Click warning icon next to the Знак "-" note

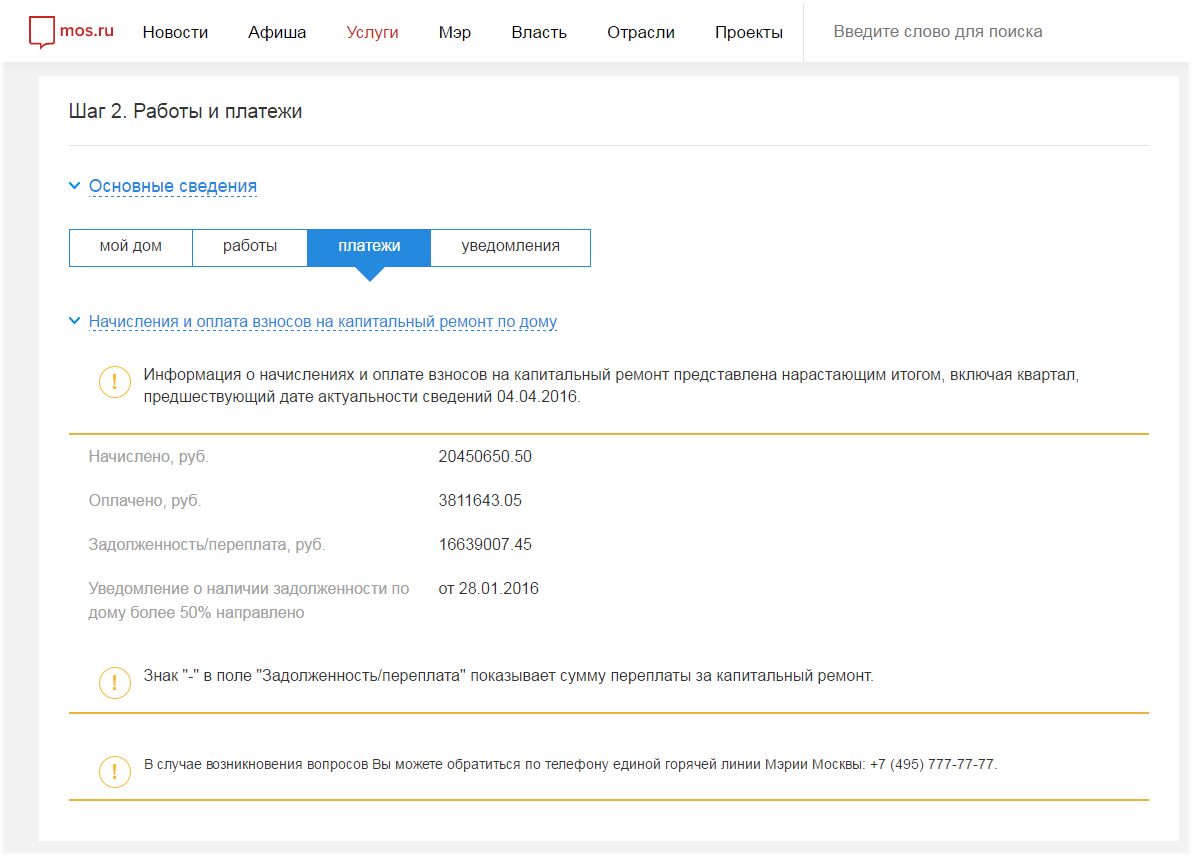(x=115, y=682)
